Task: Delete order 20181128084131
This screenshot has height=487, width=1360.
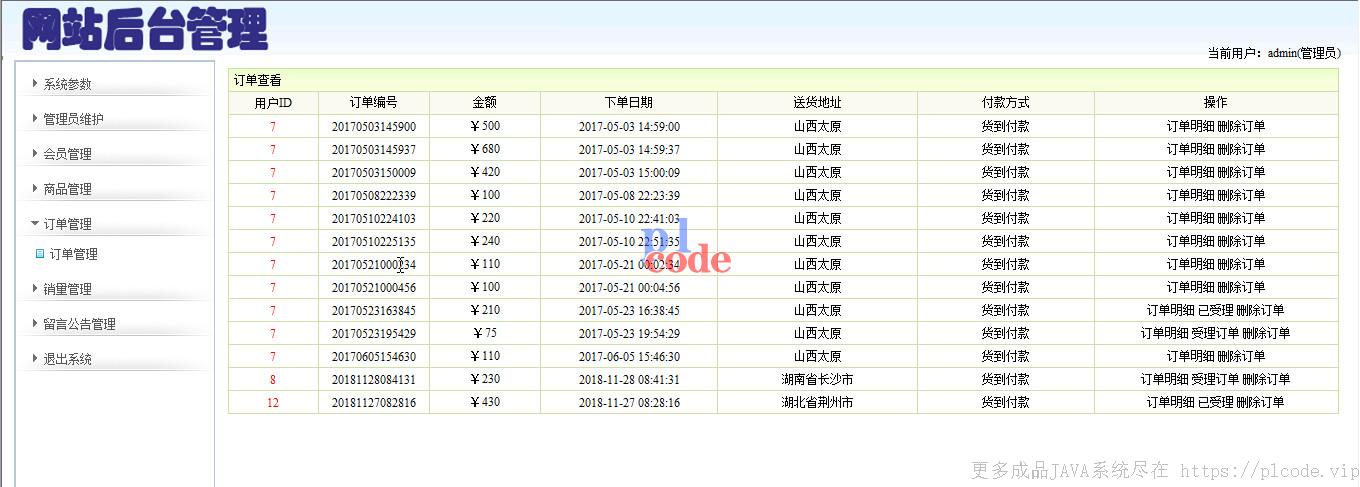Action: click(x=1266, y=379)
